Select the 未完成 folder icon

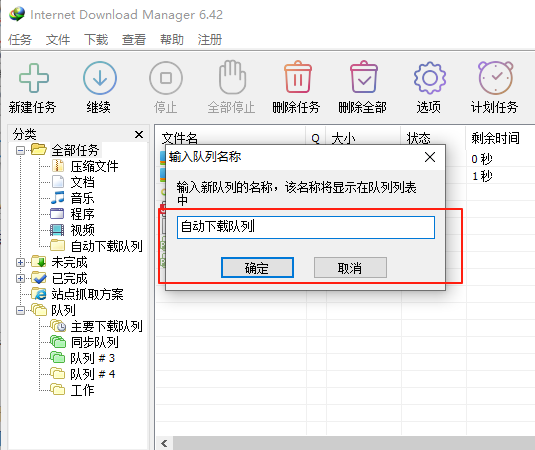tap(39, 261)
